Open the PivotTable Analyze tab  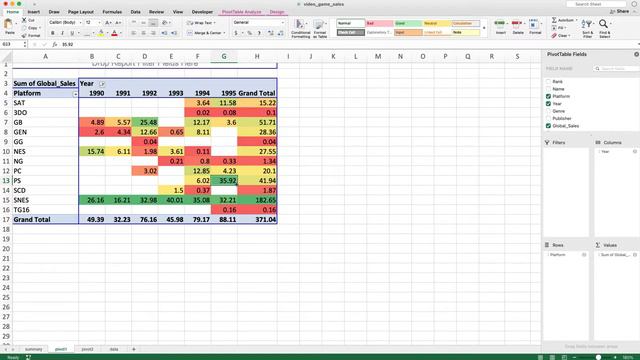point(242,12)
